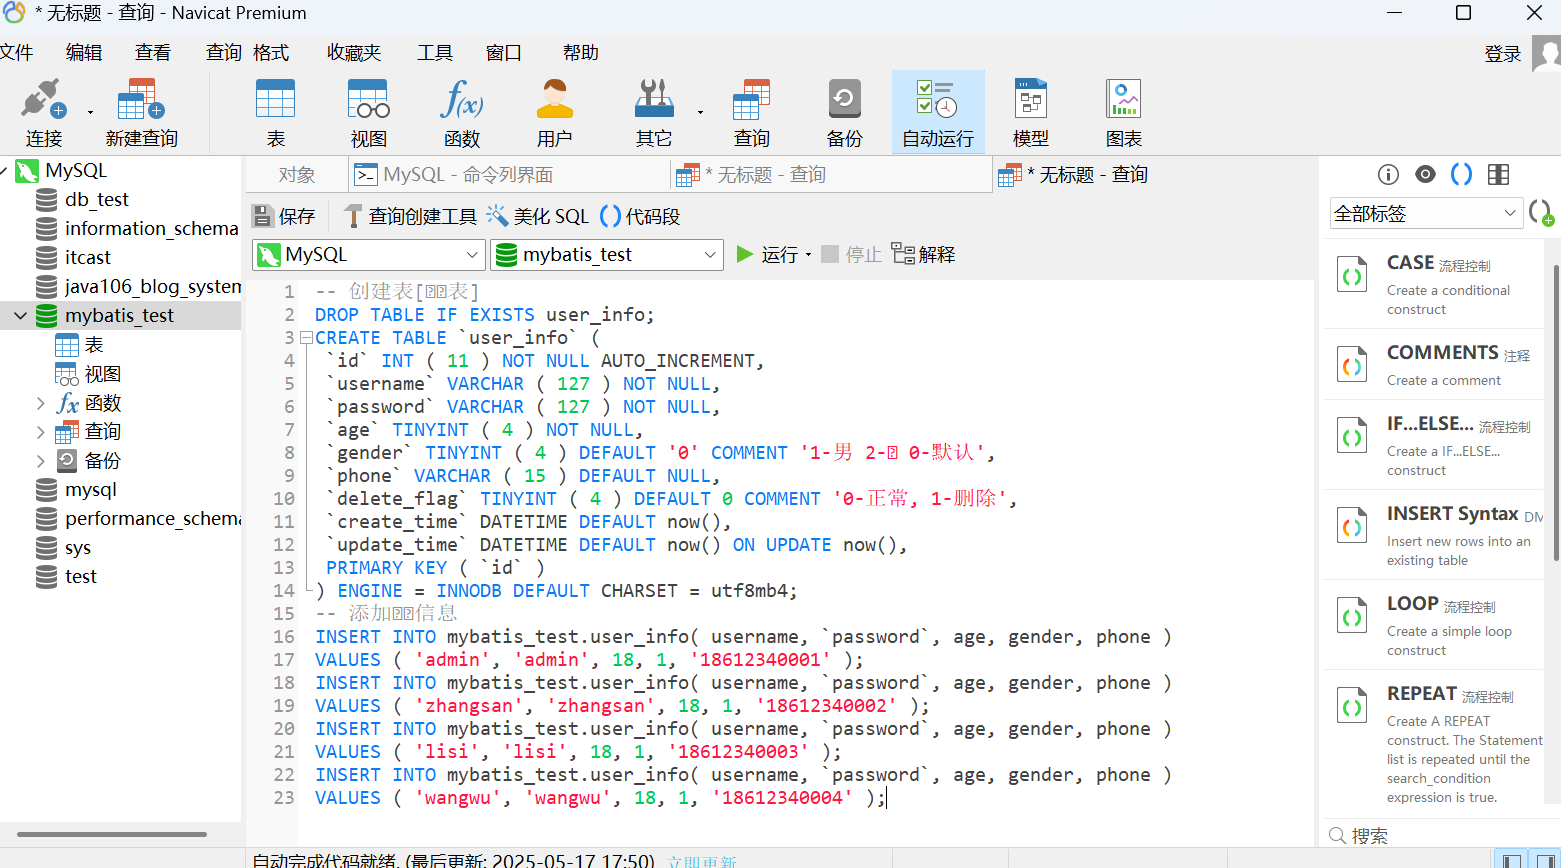This screenshot has width=1561, height=868.
Task: Click the snippet panel vertical scrollbar
Action: point(1556,415)
